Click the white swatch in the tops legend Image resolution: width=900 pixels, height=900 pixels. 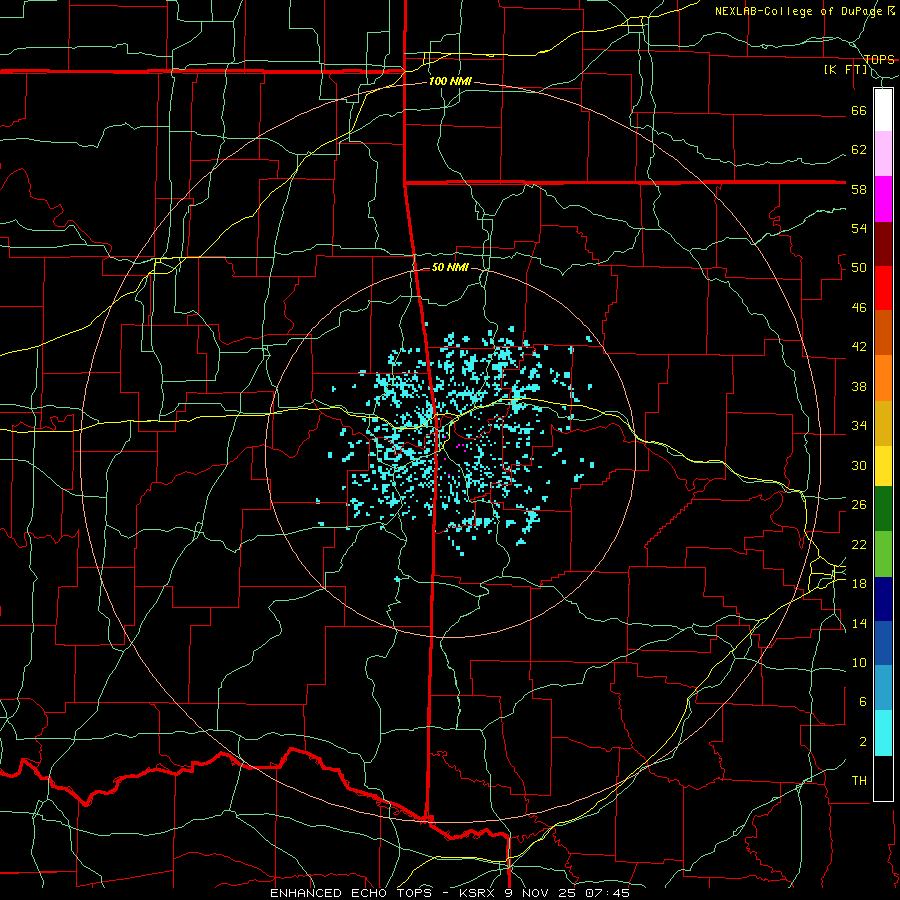[x=883, y=110]
